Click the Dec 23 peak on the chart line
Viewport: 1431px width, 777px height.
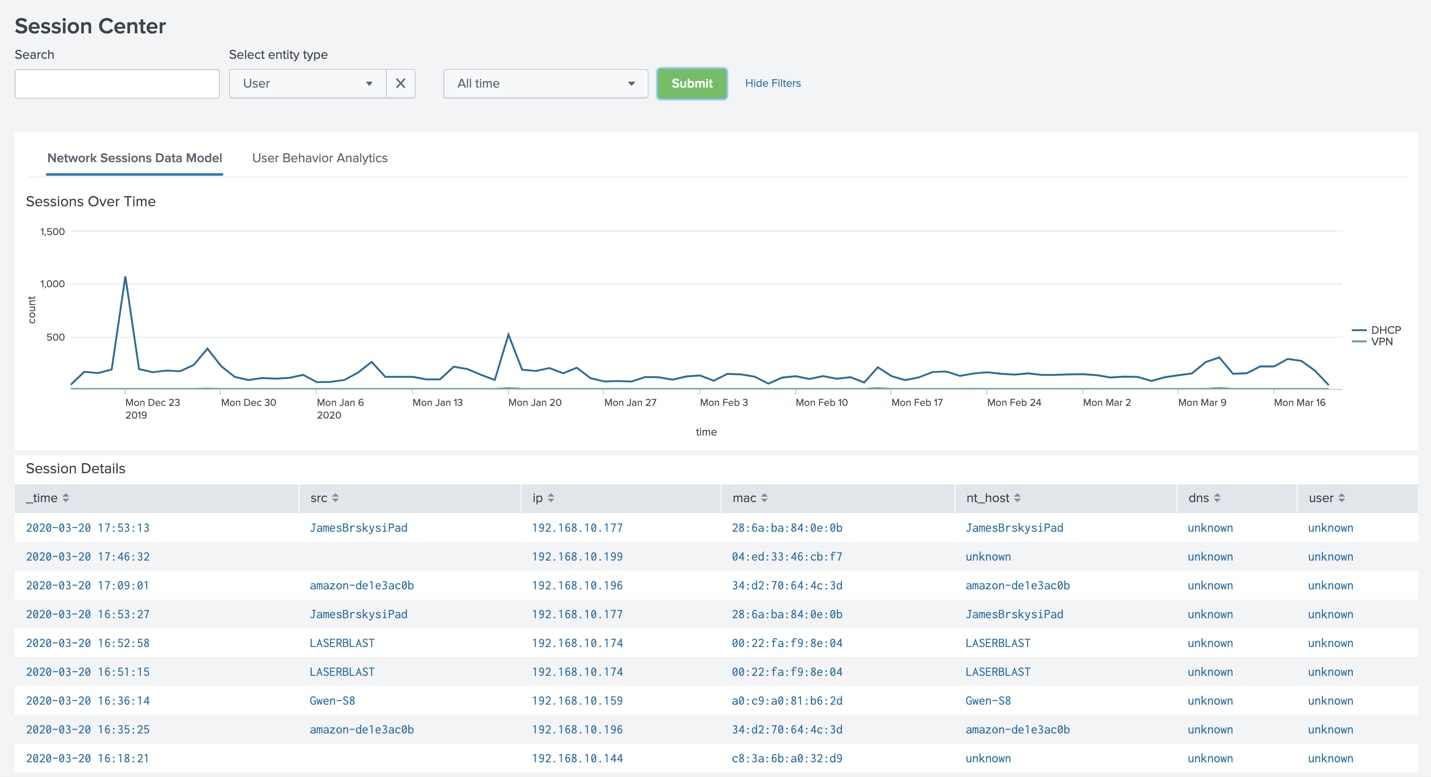pyautogui.click(x=125, y=277)
